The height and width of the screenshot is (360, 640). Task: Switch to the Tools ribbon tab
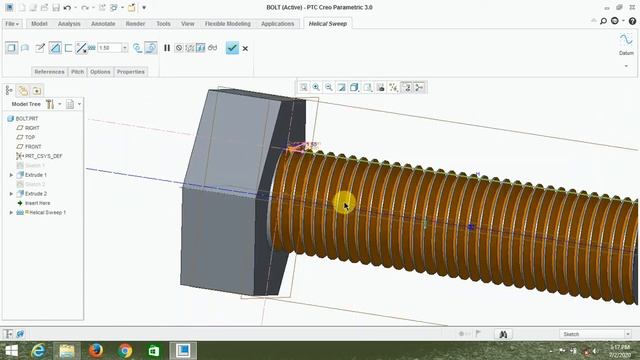point(163,24)
